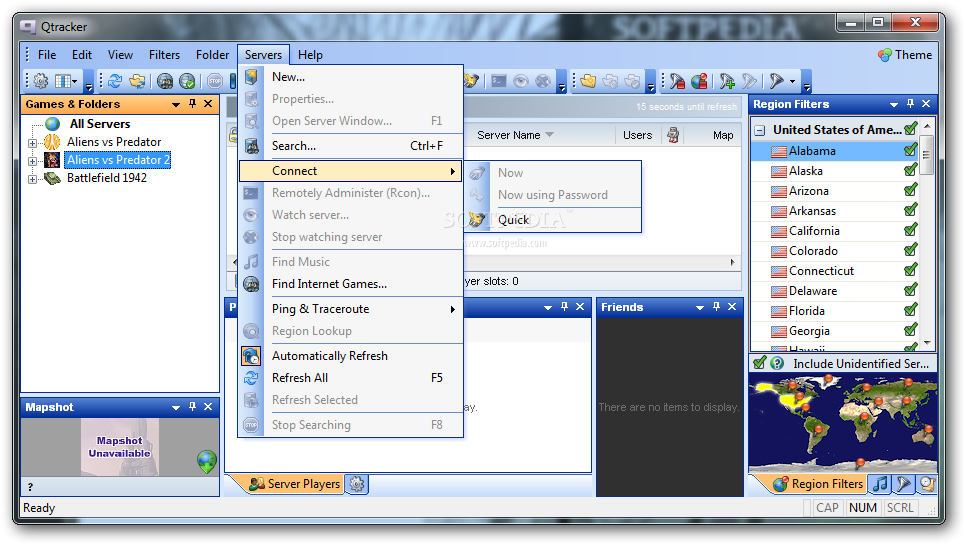The width and height of the screenshot is (966, 545).
Task: Close the Games & Folders panel
Action: (x=208, y=104)
